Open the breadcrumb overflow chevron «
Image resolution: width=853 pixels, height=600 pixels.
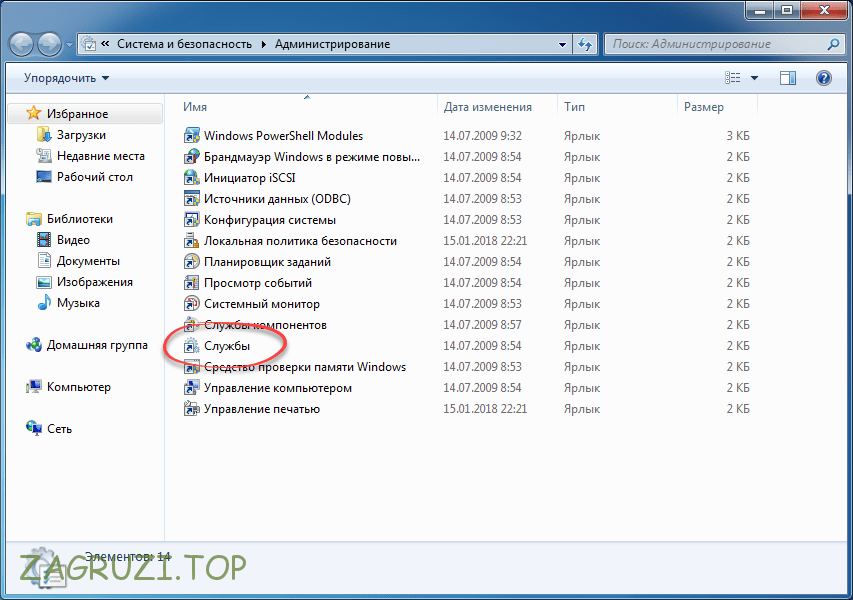[105, 44]
